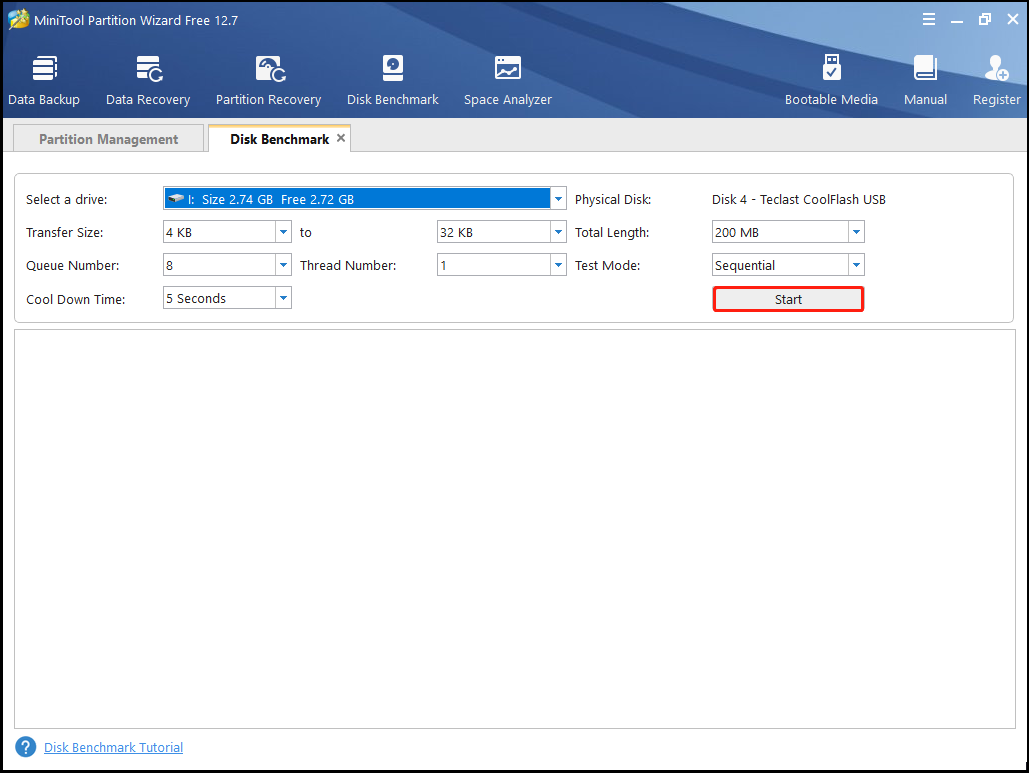Close the Disk Benchmark tab

[x=341, y=138]
